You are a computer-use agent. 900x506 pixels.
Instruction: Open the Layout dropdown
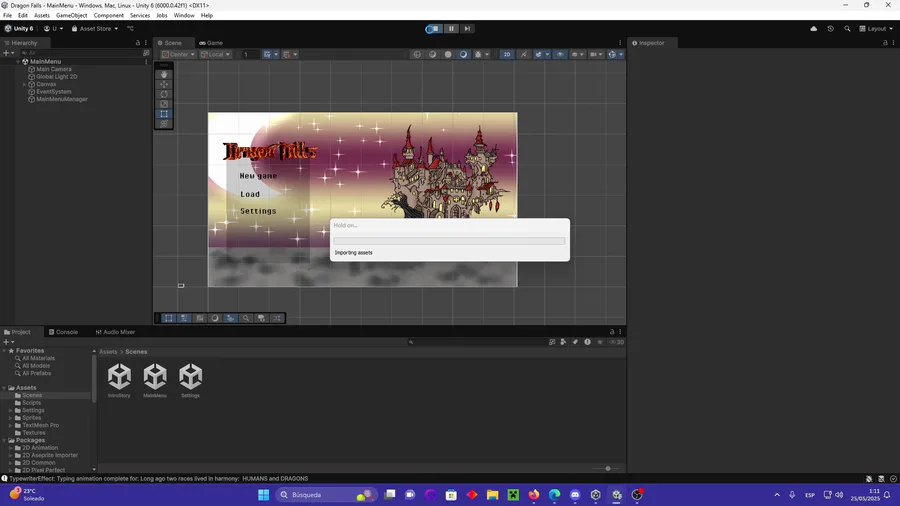(x=876, y=29)
